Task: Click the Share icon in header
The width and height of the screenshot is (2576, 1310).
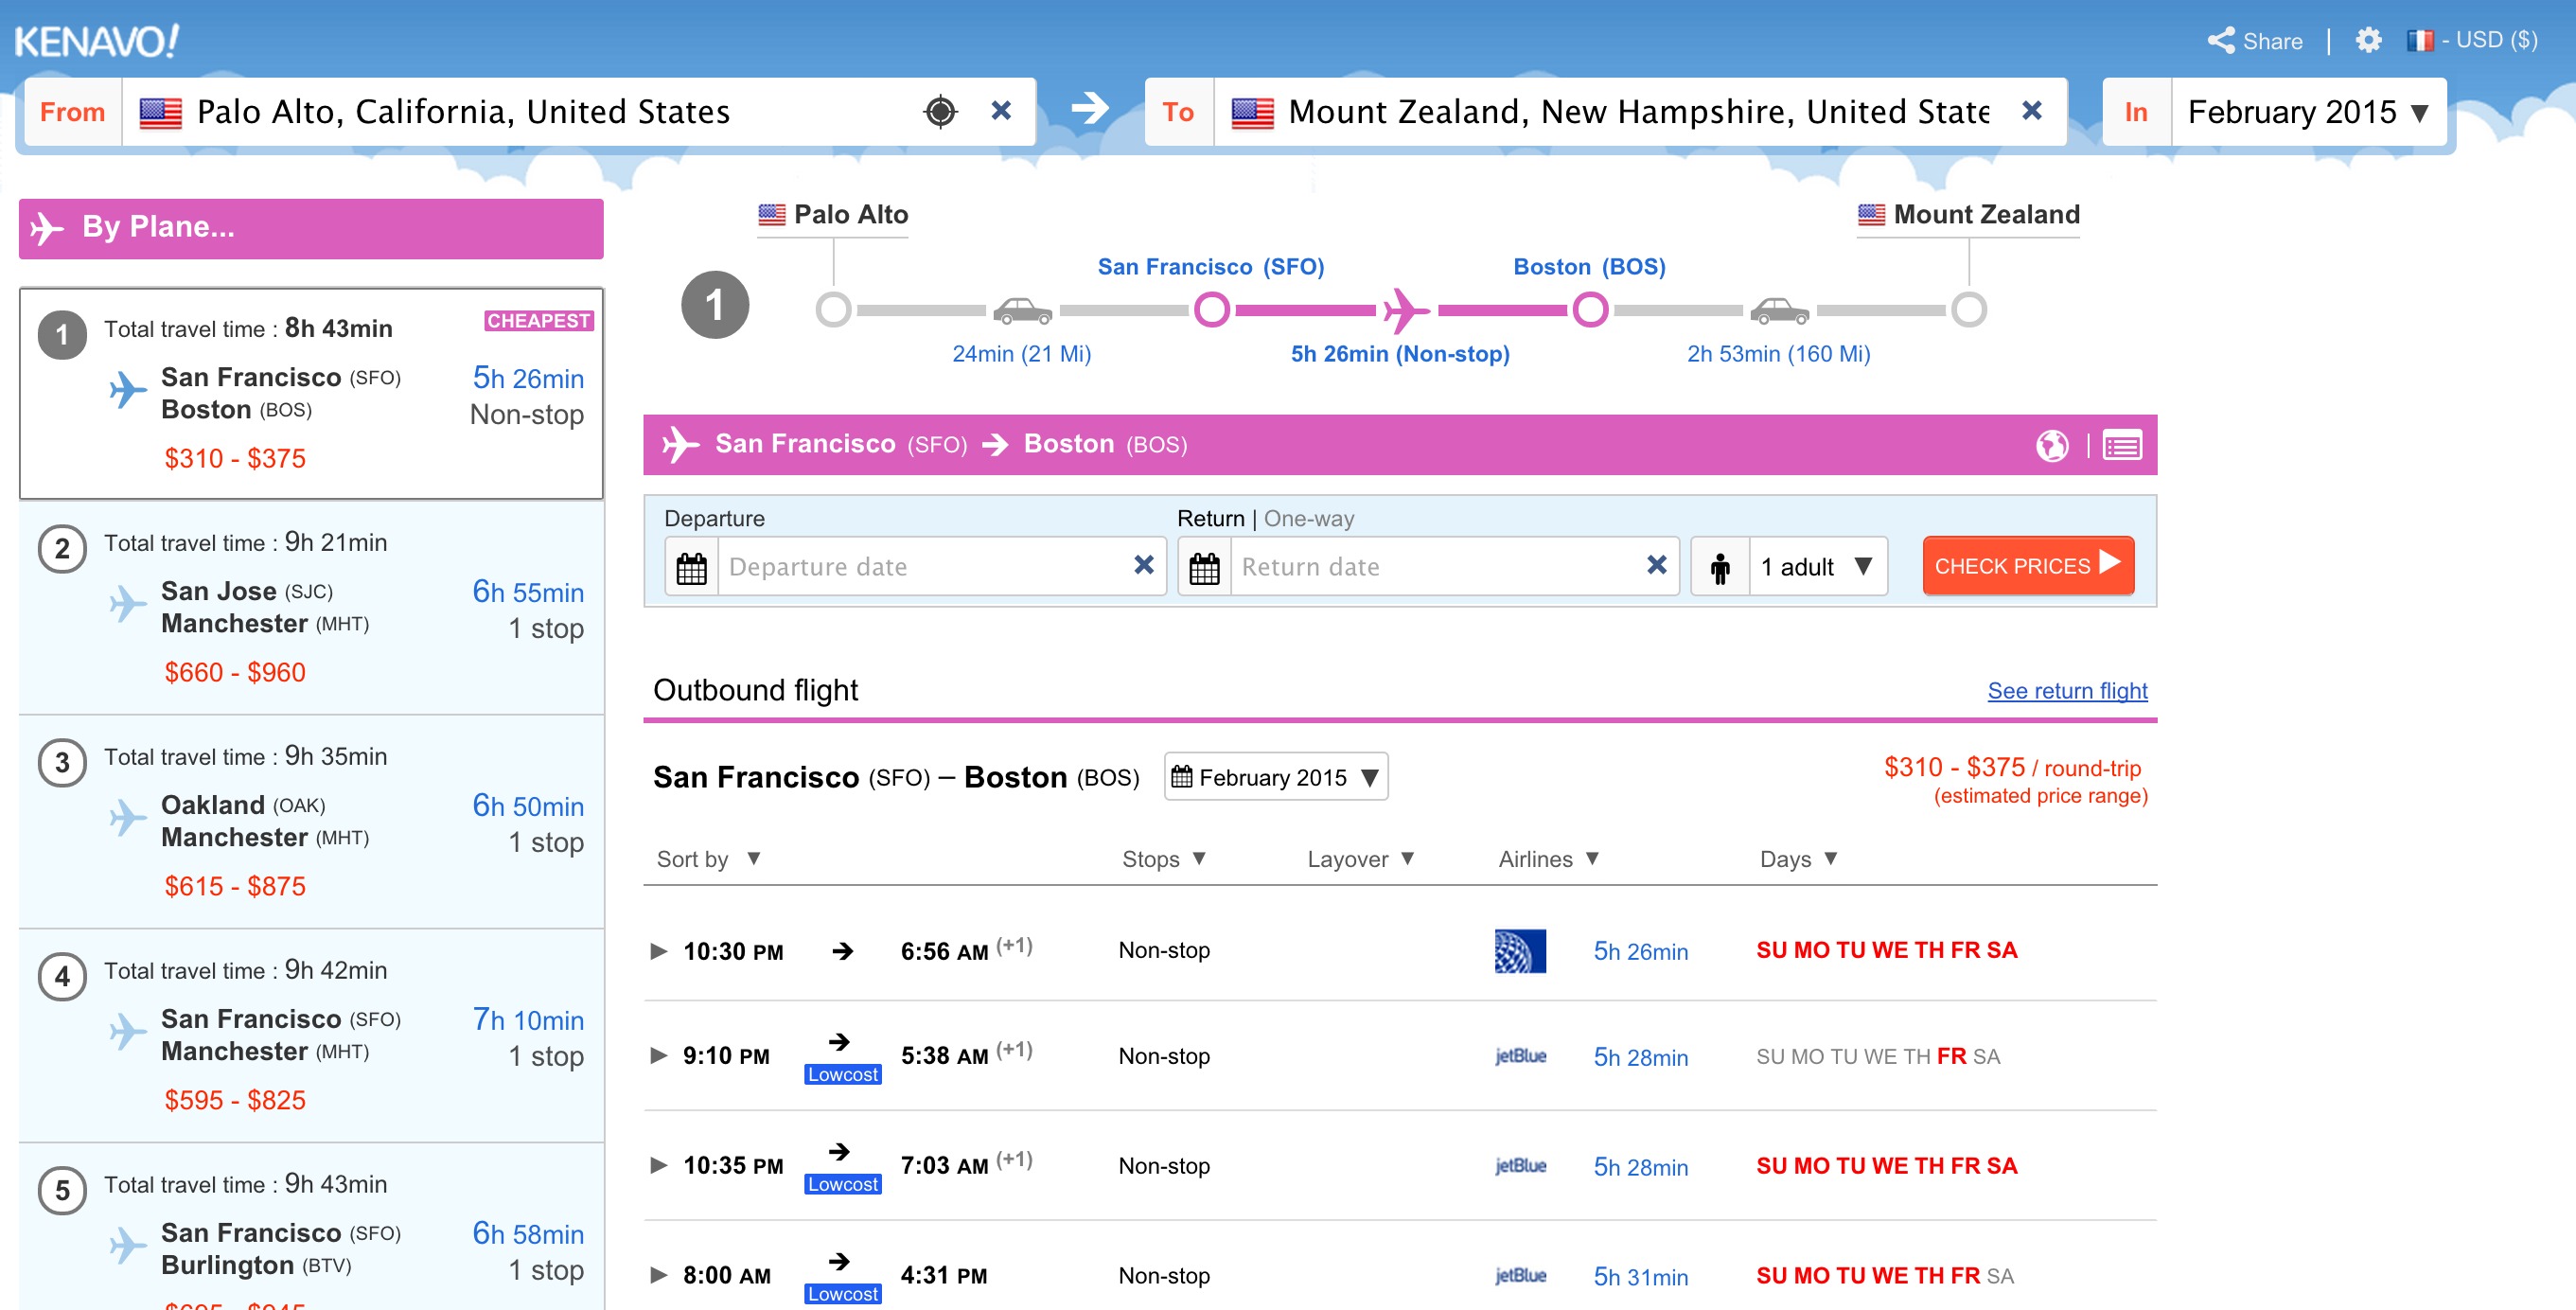Action: (x=2221, y=40)
